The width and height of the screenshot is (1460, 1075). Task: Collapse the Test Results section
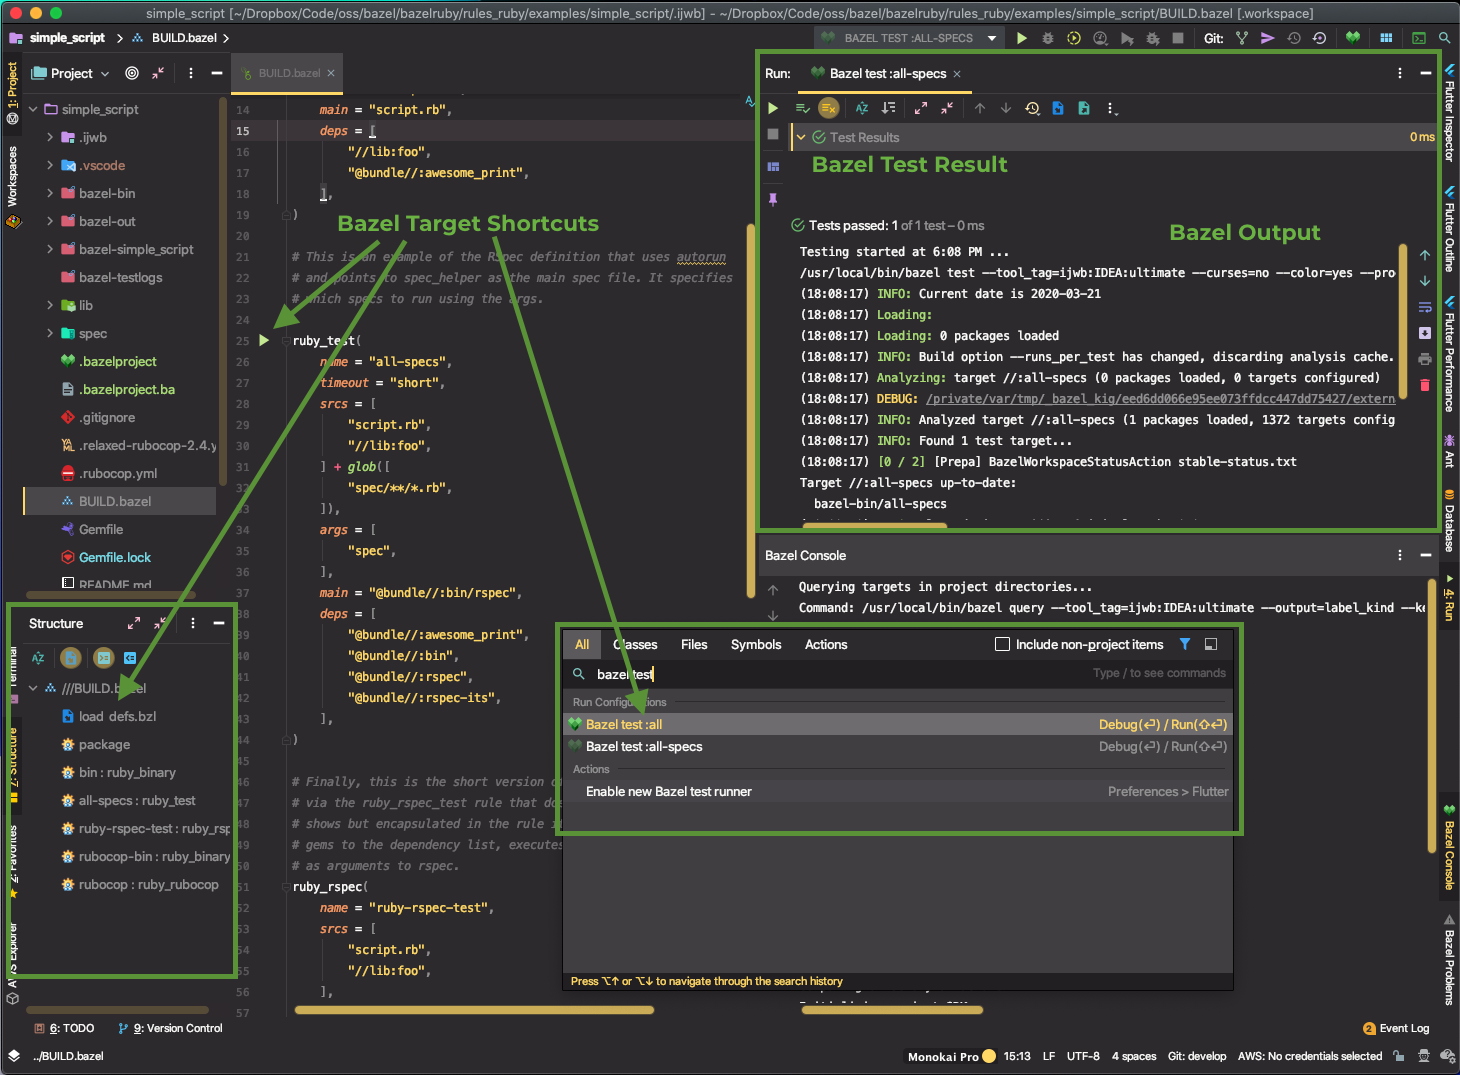800,137
